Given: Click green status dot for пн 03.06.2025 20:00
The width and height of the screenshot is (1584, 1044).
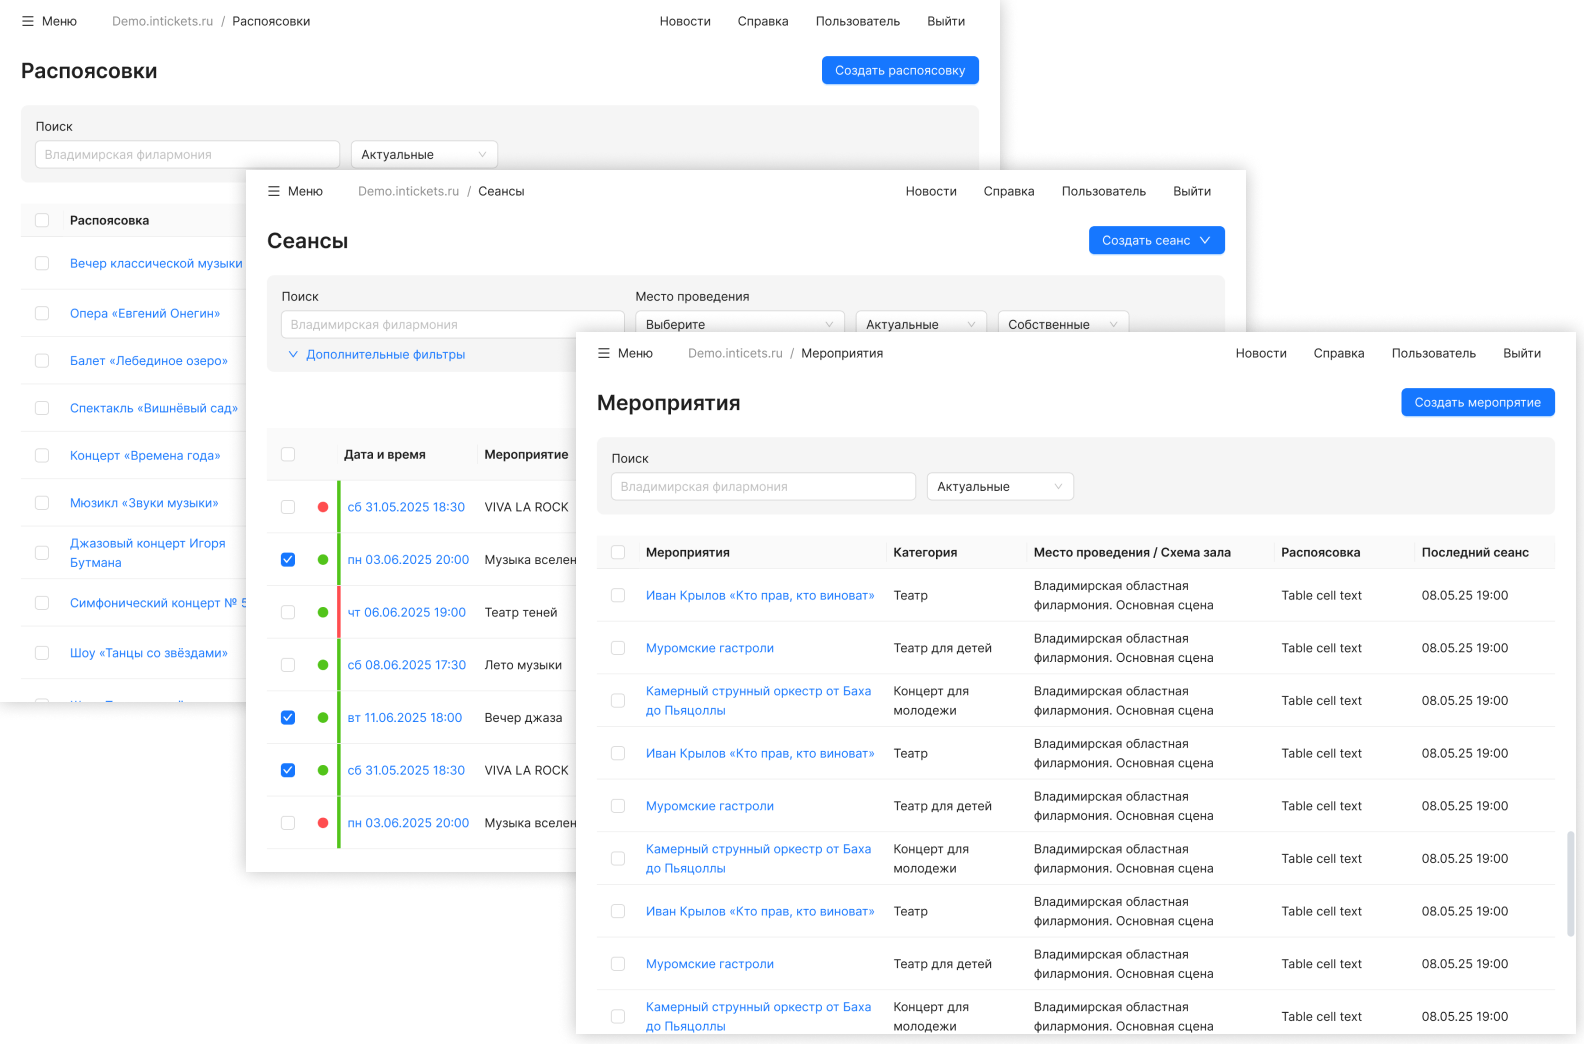Looking at the screenshot, I should (x=323, y=560).
